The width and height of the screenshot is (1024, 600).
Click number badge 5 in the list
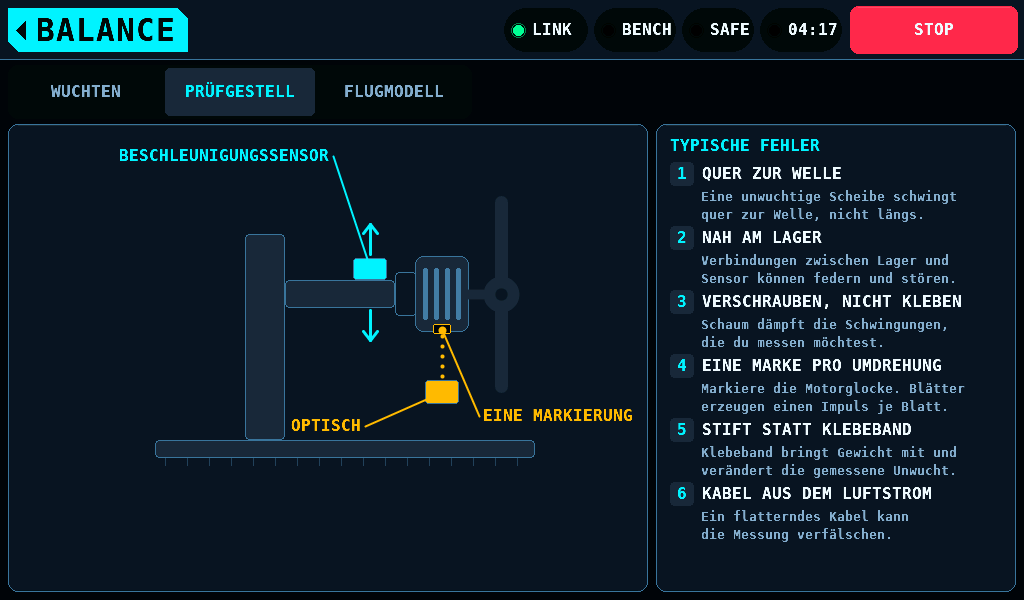(682, 430)
